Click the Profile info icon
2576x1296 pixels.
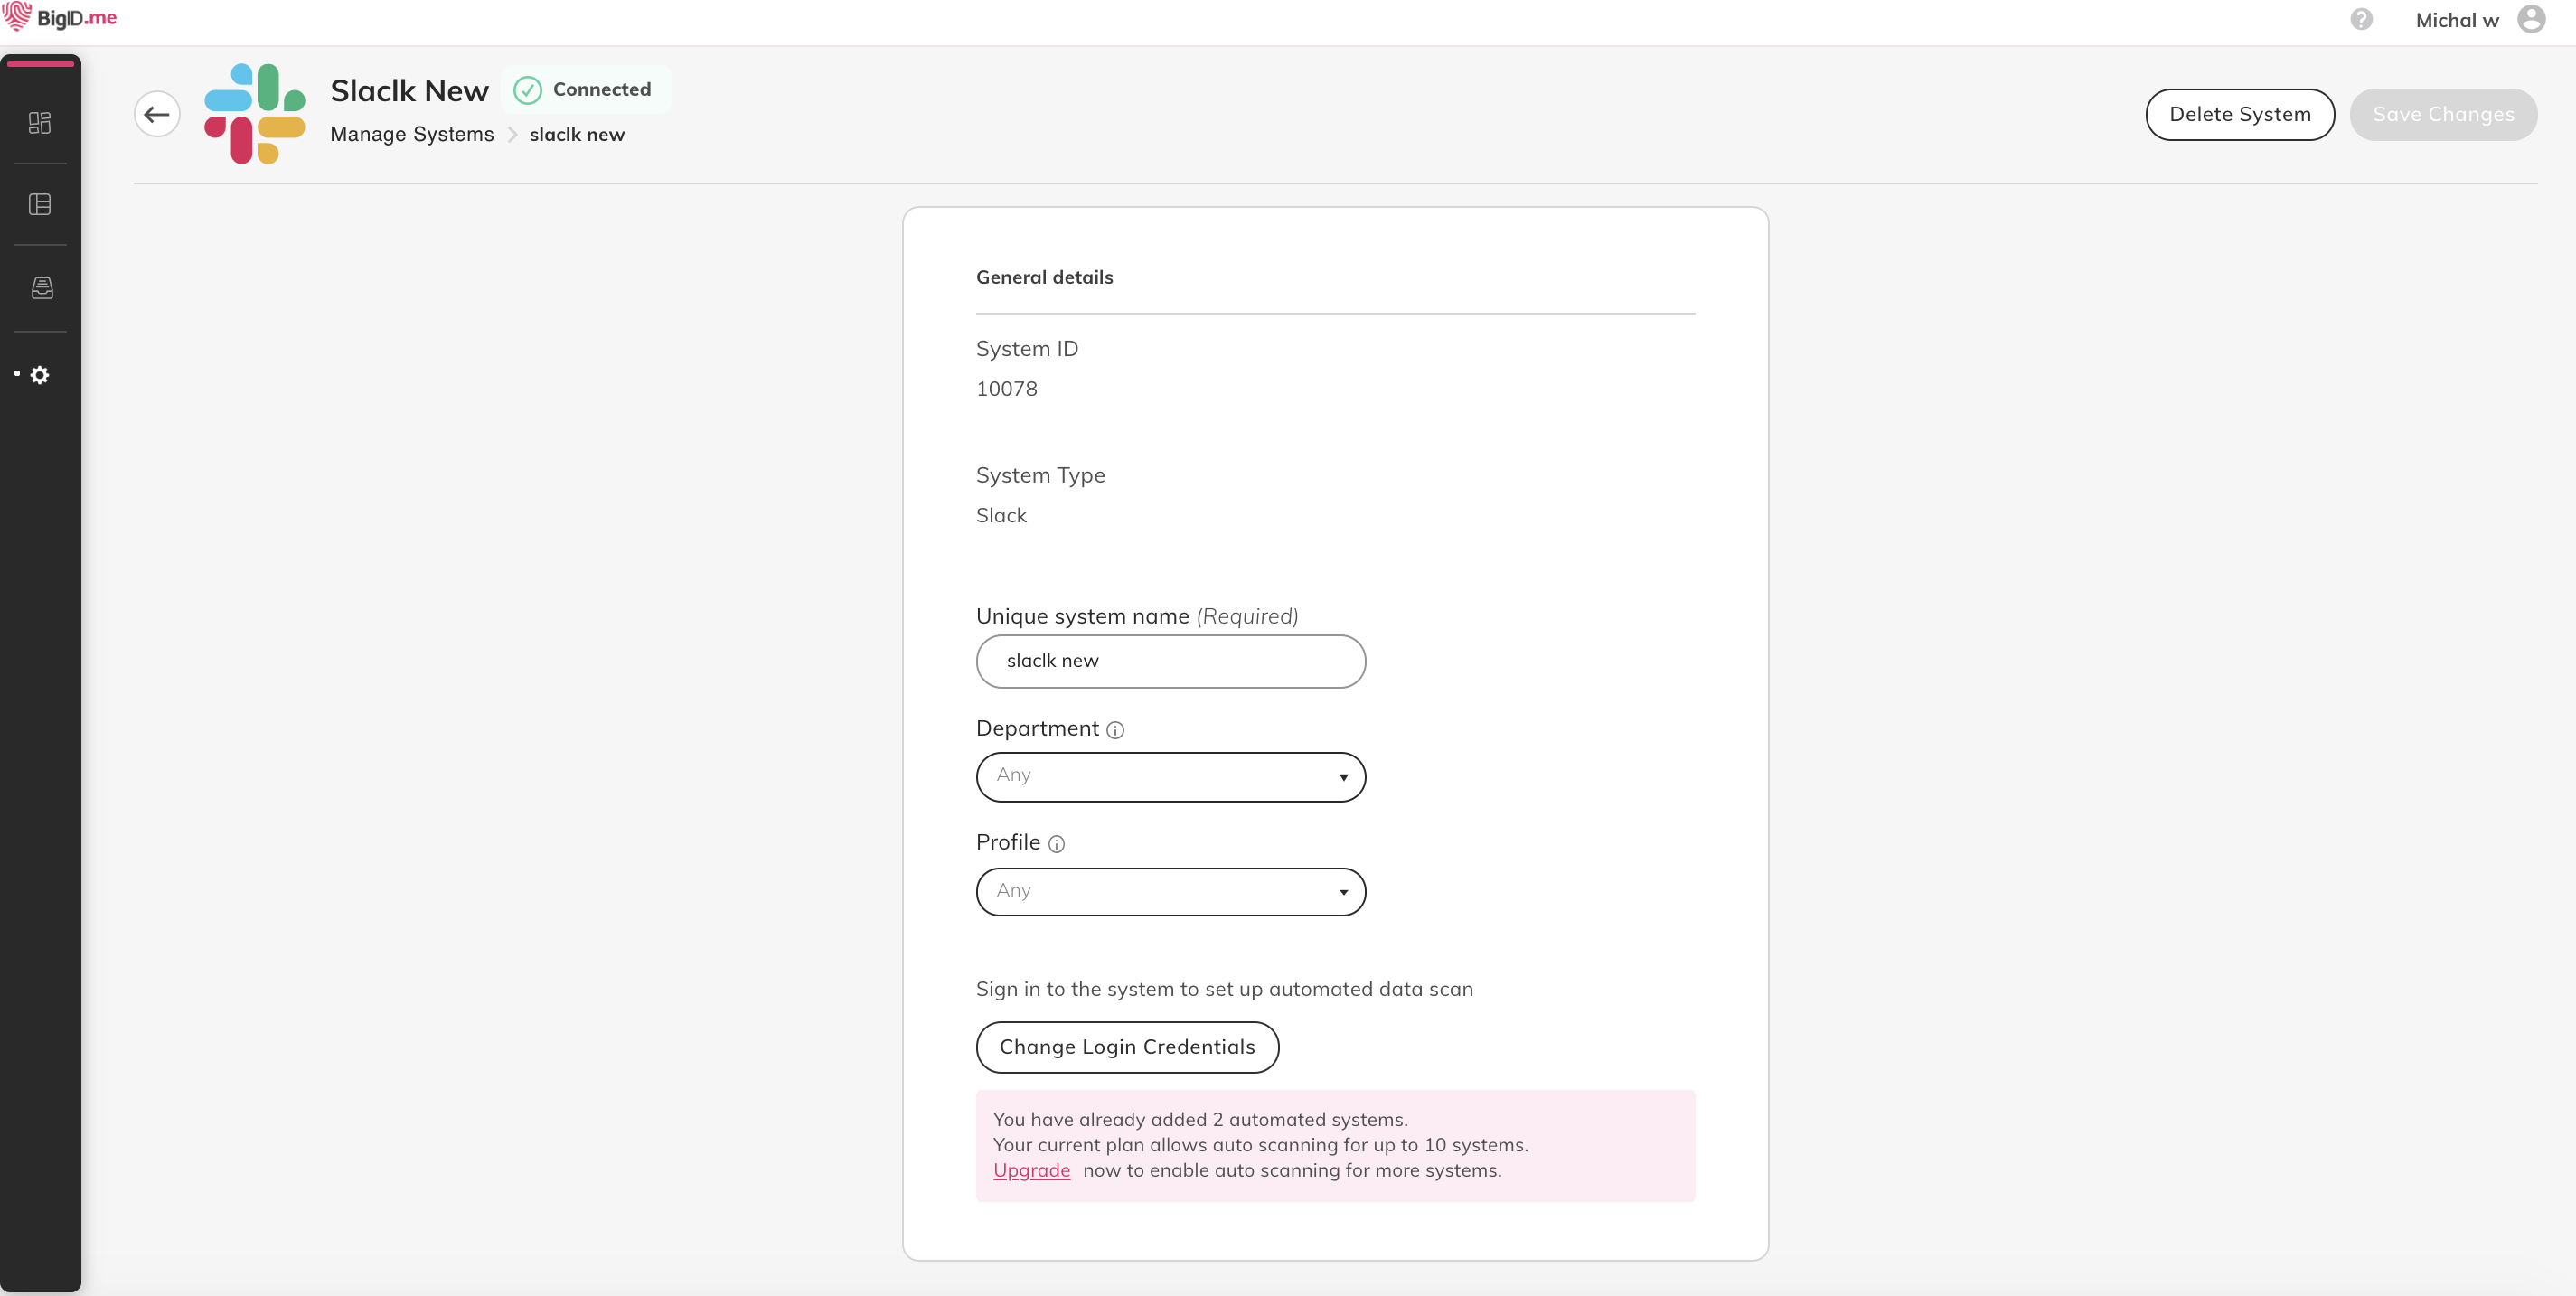click(x=1056, y=844)
